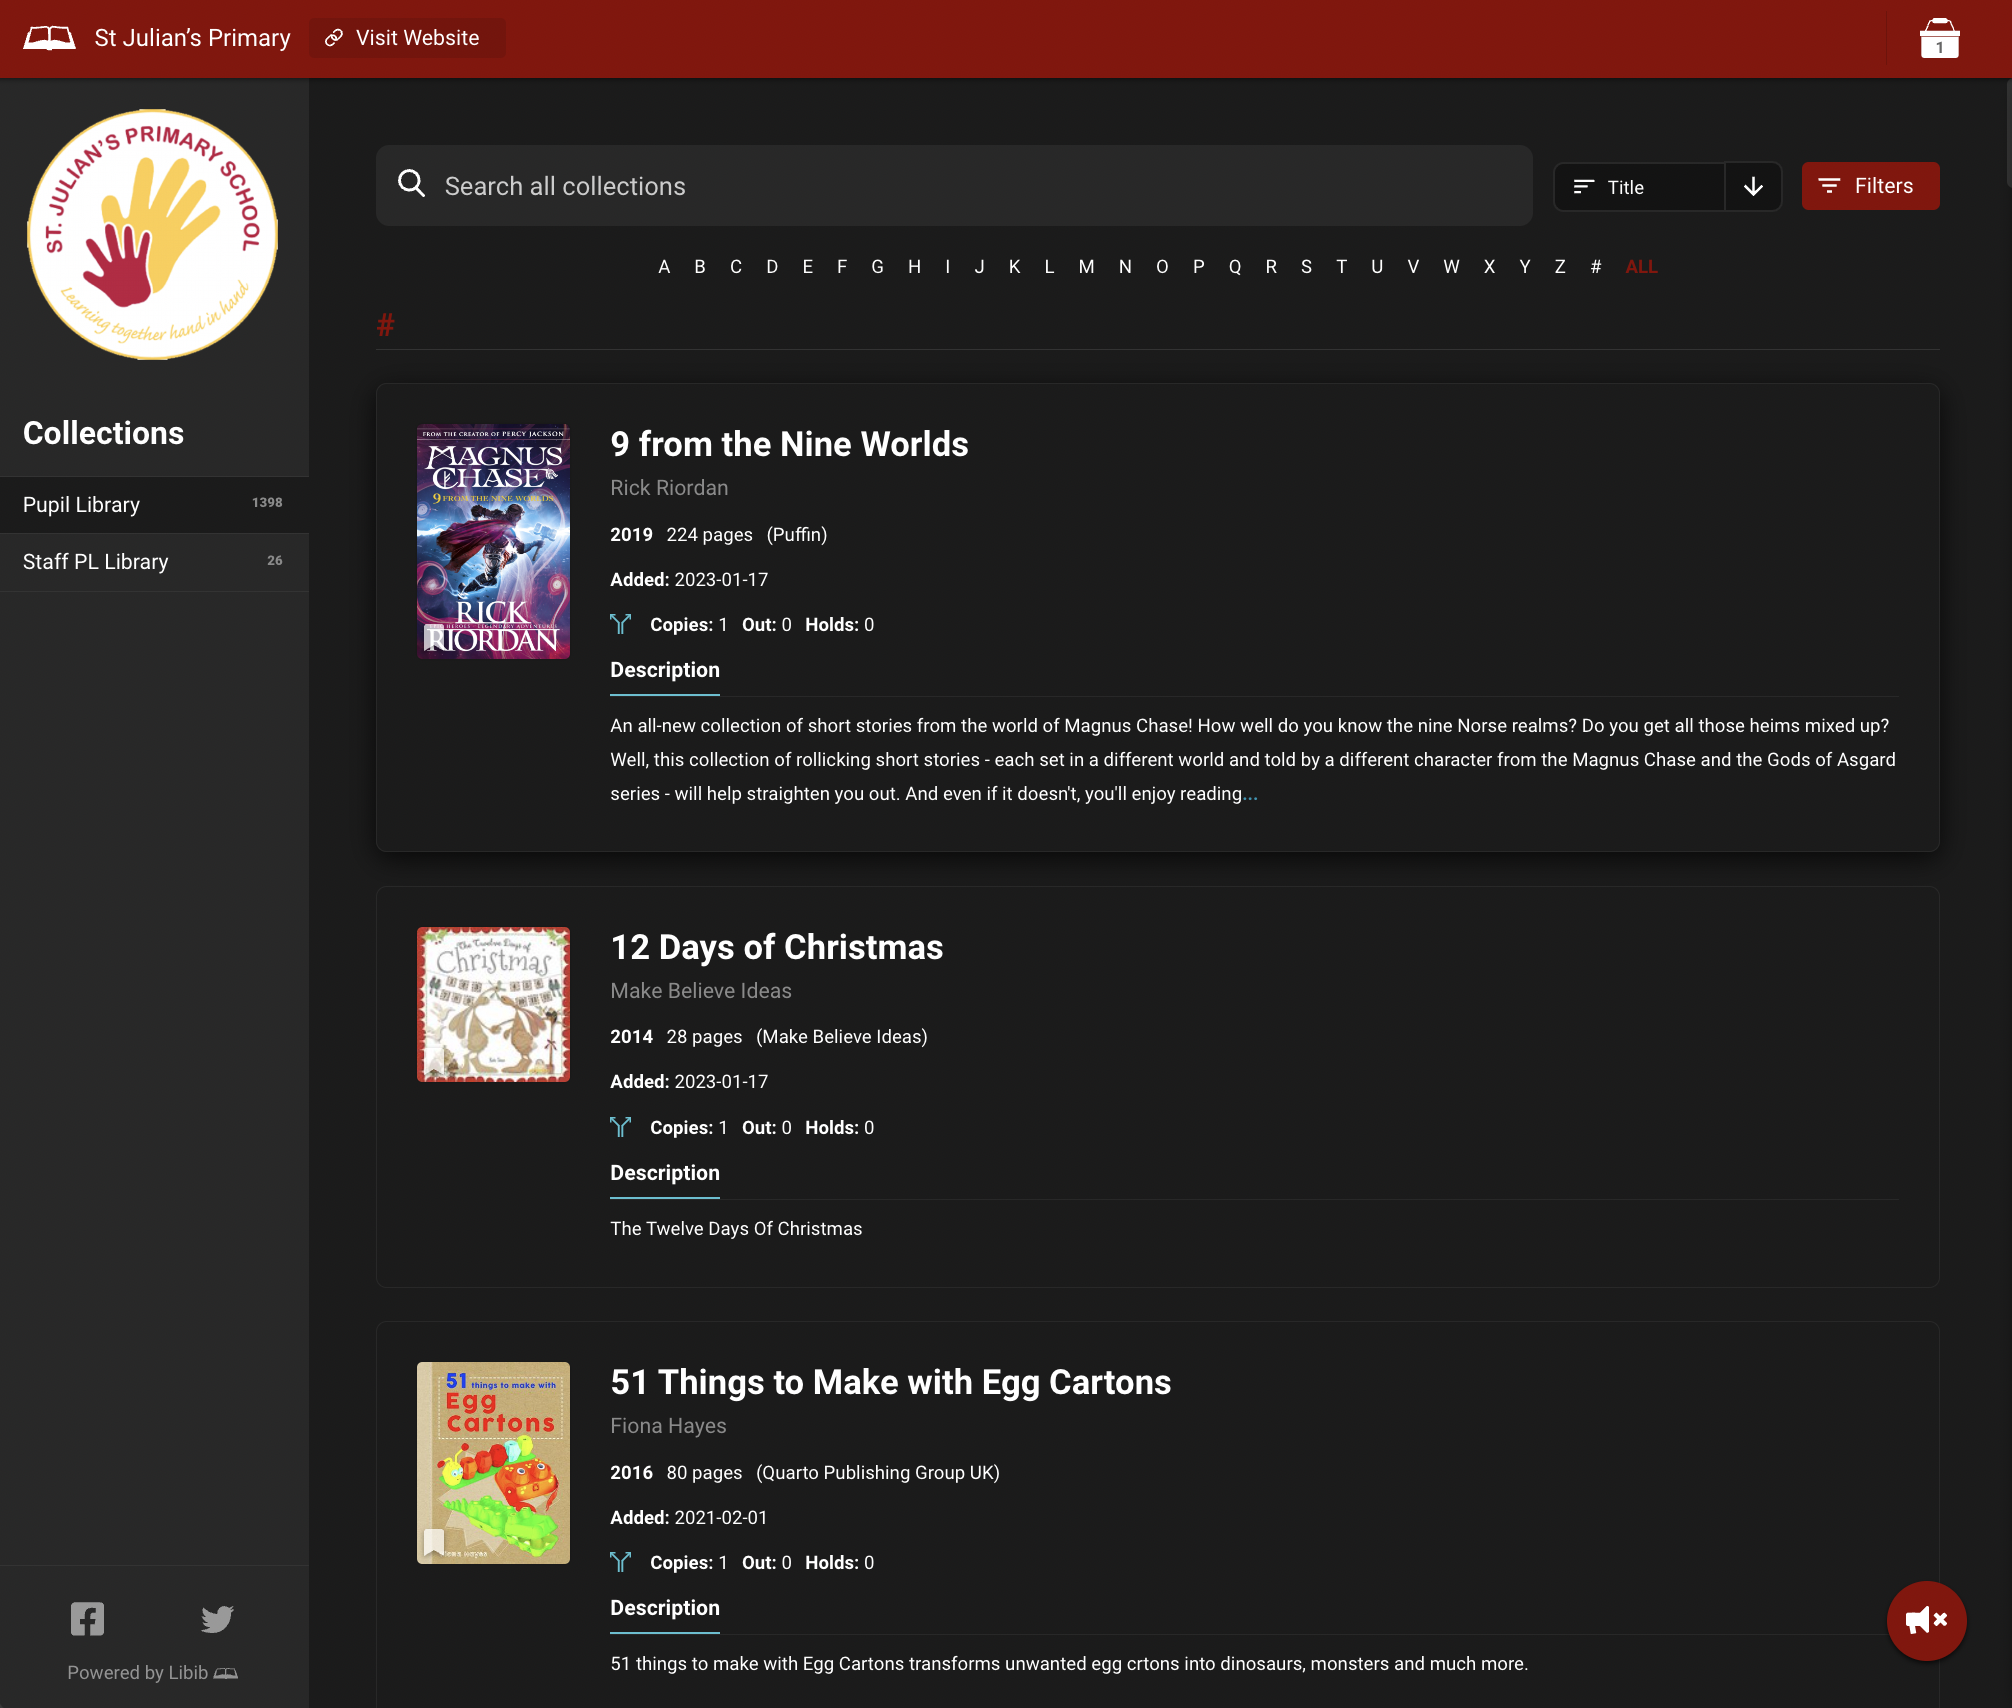The height and width of the screenshot is (1708, 2012).
Task: Select Description tab for 9 from the Nine Worlds
Action: 665,671
